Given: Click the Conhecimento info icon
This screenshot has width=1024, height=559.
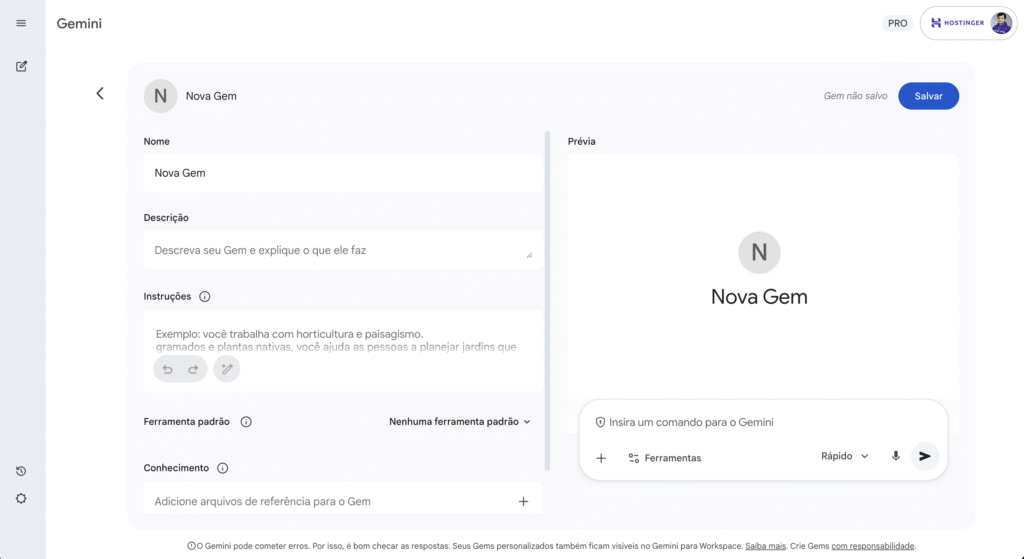Looking at the screenshot, I should click(223, 468).
